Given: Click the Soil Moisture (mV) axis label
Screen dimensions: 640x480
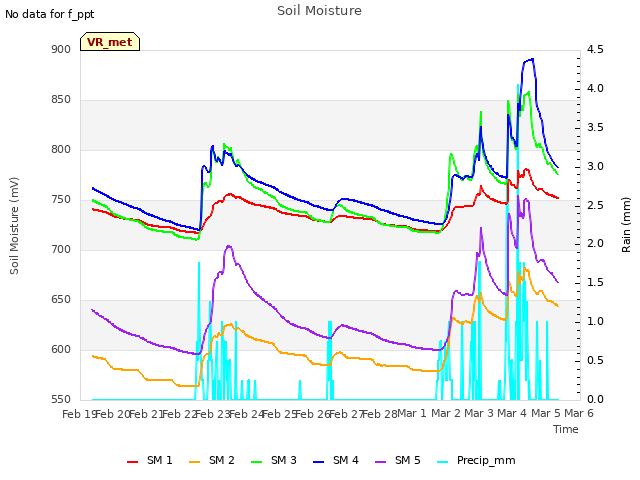Looking at the screenshot, I should click(14, 226).
